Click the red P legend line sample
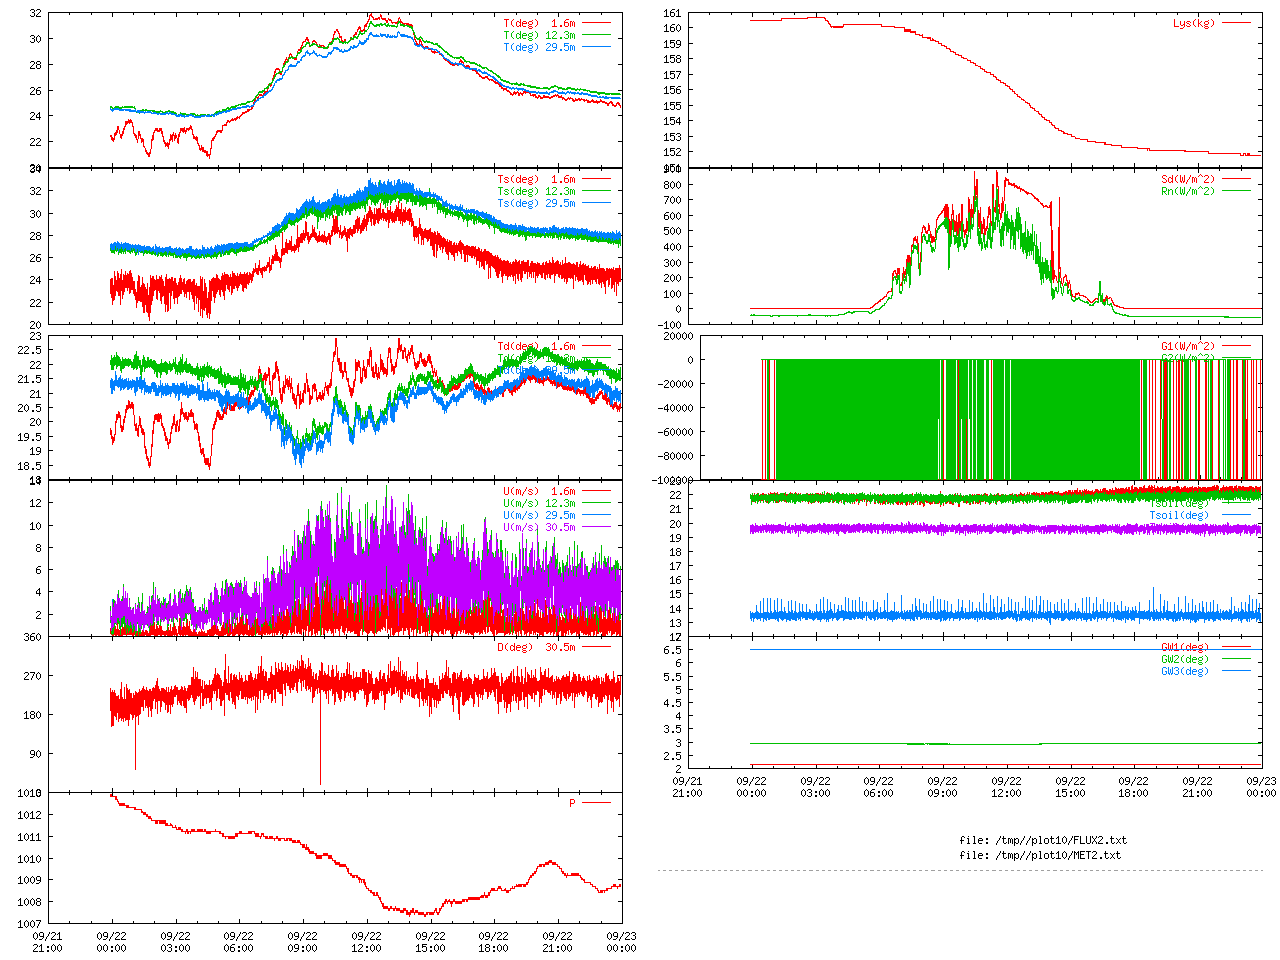 [596, 803]
